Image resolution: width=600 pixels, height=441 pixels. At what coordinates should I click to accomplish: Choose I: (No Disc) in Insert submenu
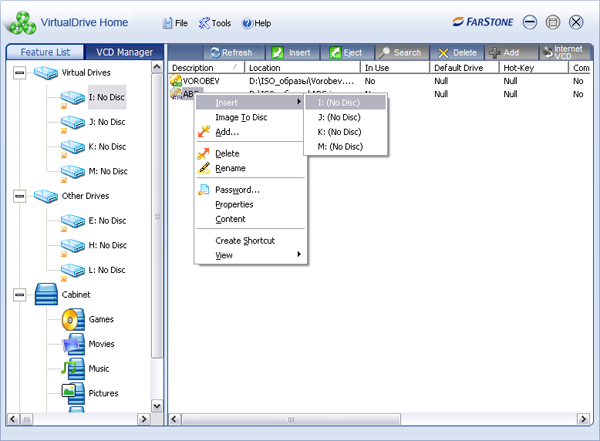click(x=345, y=103)
